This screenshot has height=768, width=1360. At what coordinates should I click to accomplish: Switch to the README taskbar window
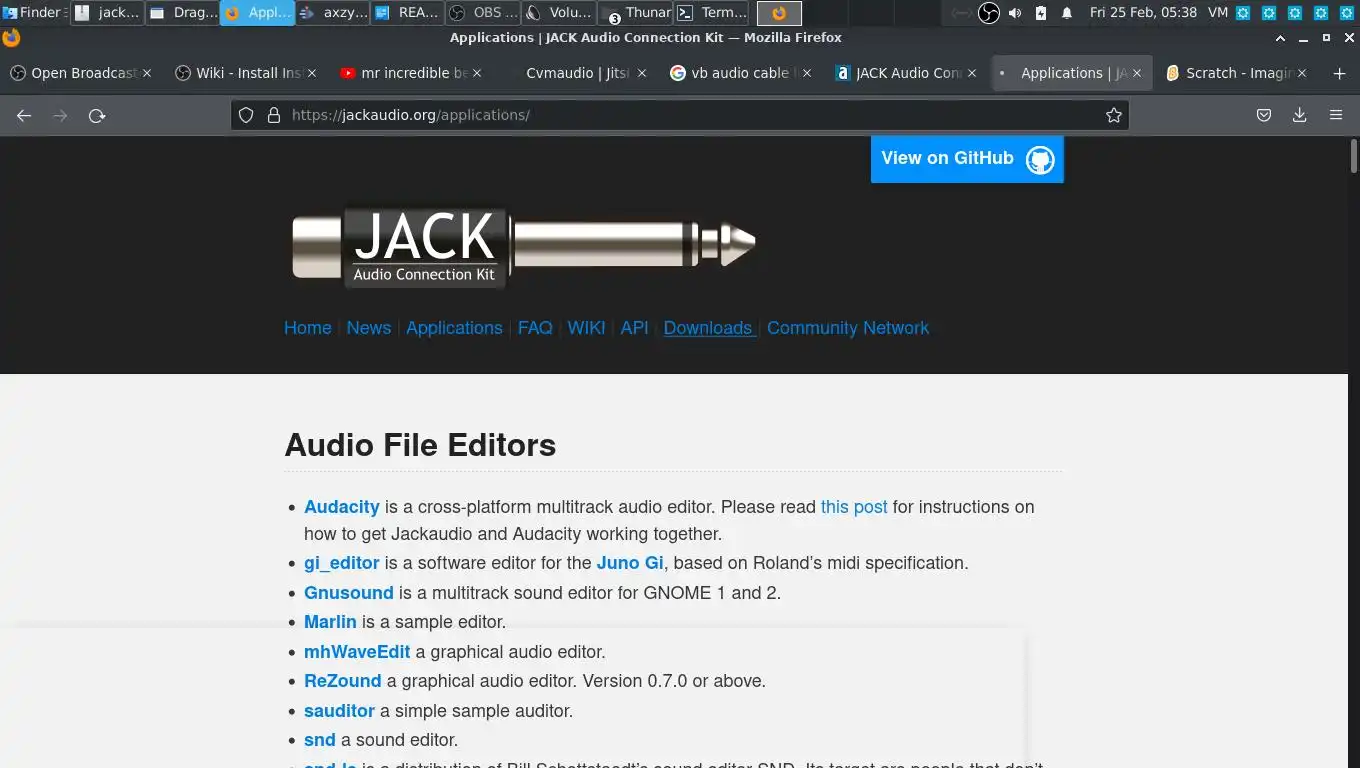pyautogui.click(x=407, y=13)
